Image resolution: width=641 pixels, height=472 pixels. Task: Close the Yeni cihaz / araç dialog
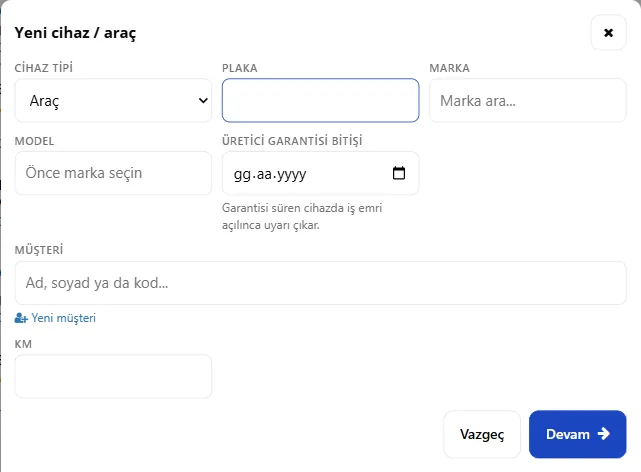coord(608,33)
